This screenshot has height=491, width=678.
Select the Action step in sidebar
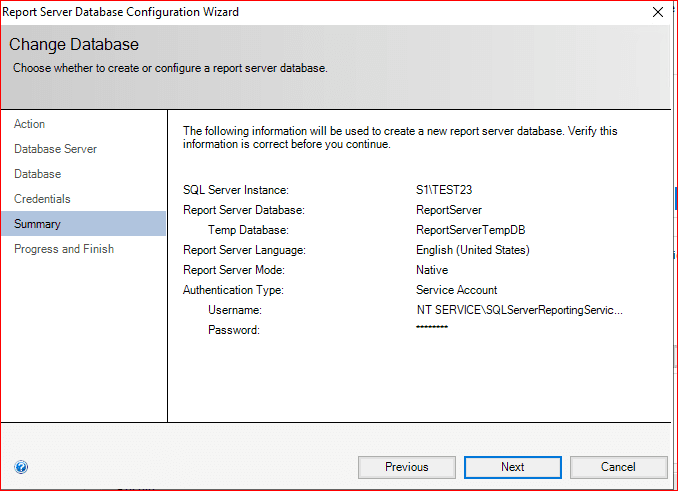30,124
